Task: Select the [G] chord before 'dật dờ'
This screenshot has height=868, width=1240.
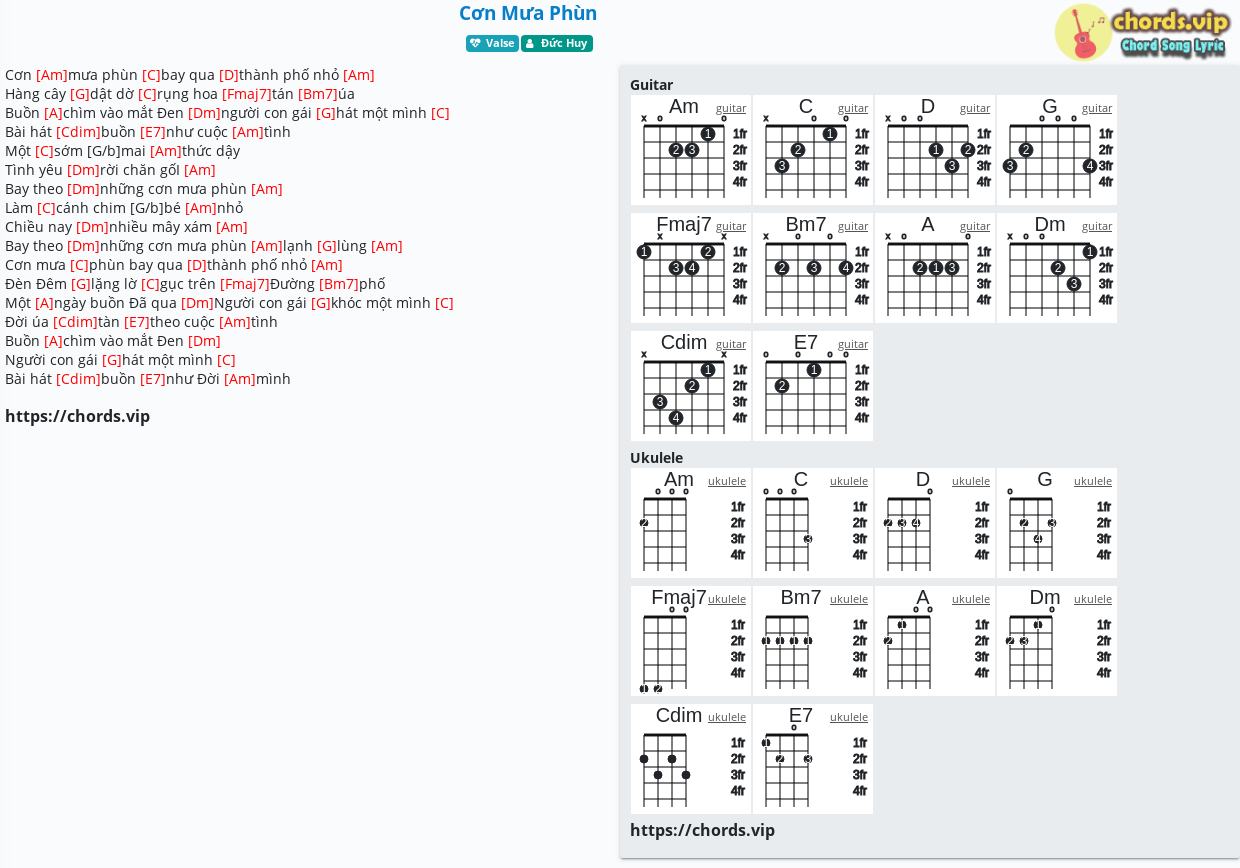Action: point(80,94)
